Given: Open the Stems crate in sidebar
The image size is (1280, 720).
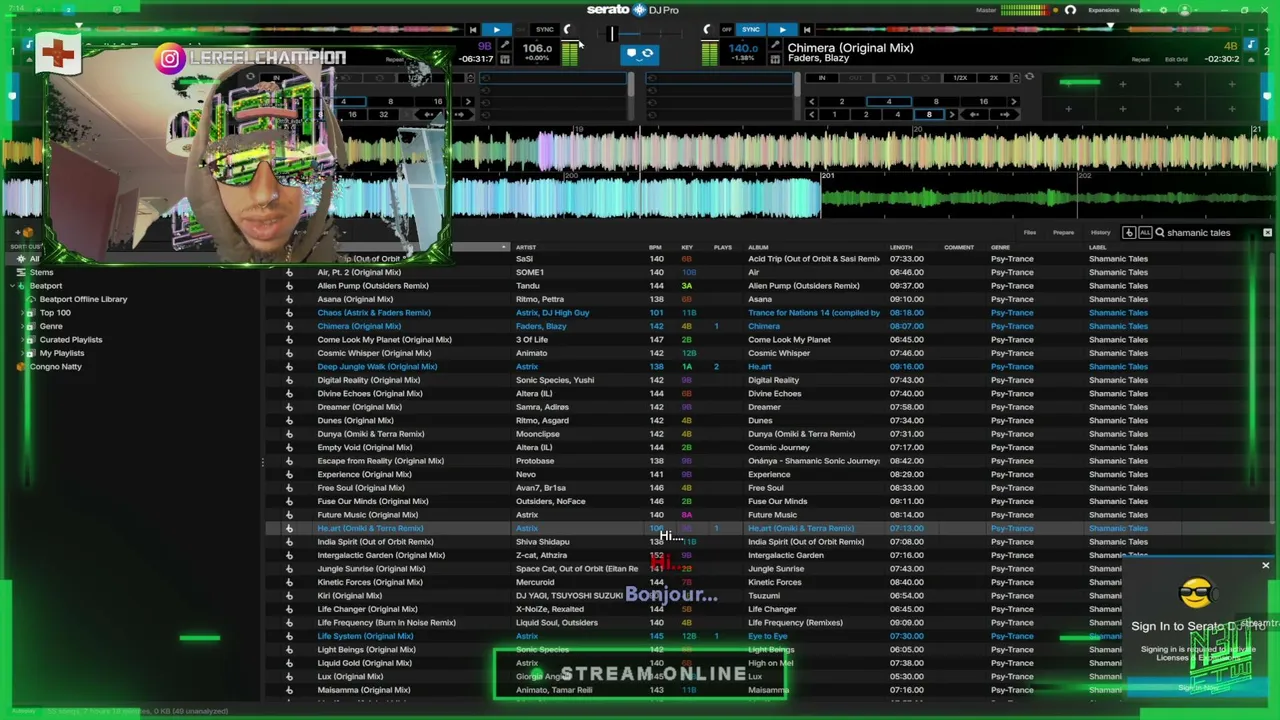Looking at the screenshot, I should pos(41,272).
